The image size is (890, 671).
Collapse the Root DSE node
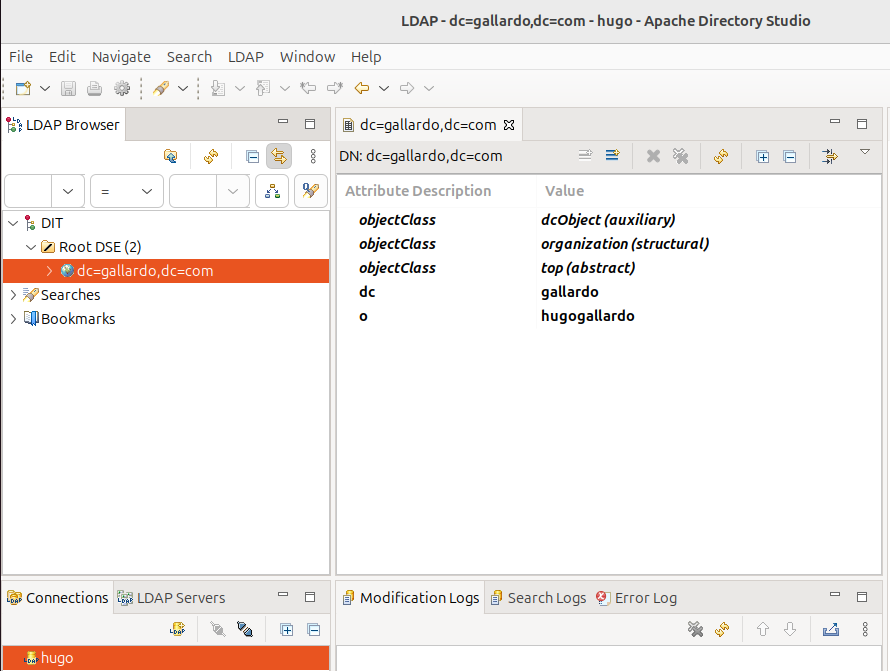[x=31, y=247]
